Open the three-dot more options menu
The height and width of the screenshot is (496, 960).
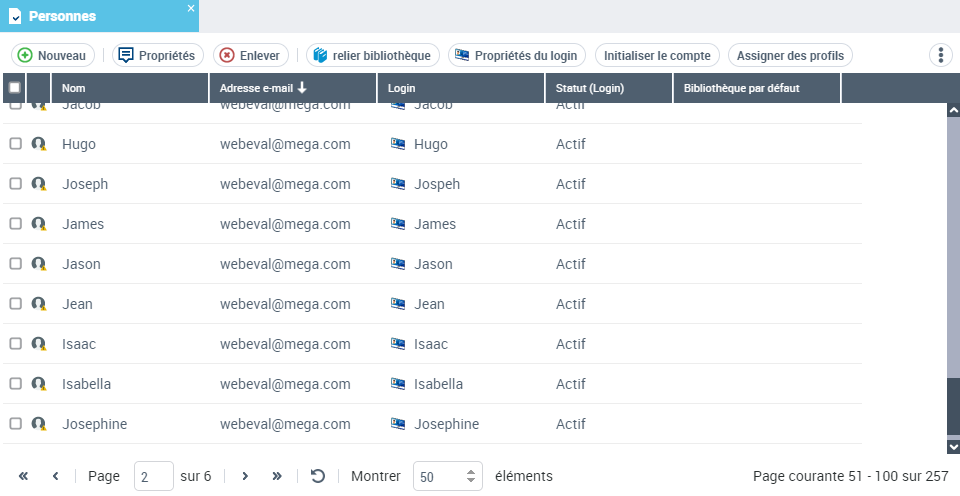pos(940,55)
